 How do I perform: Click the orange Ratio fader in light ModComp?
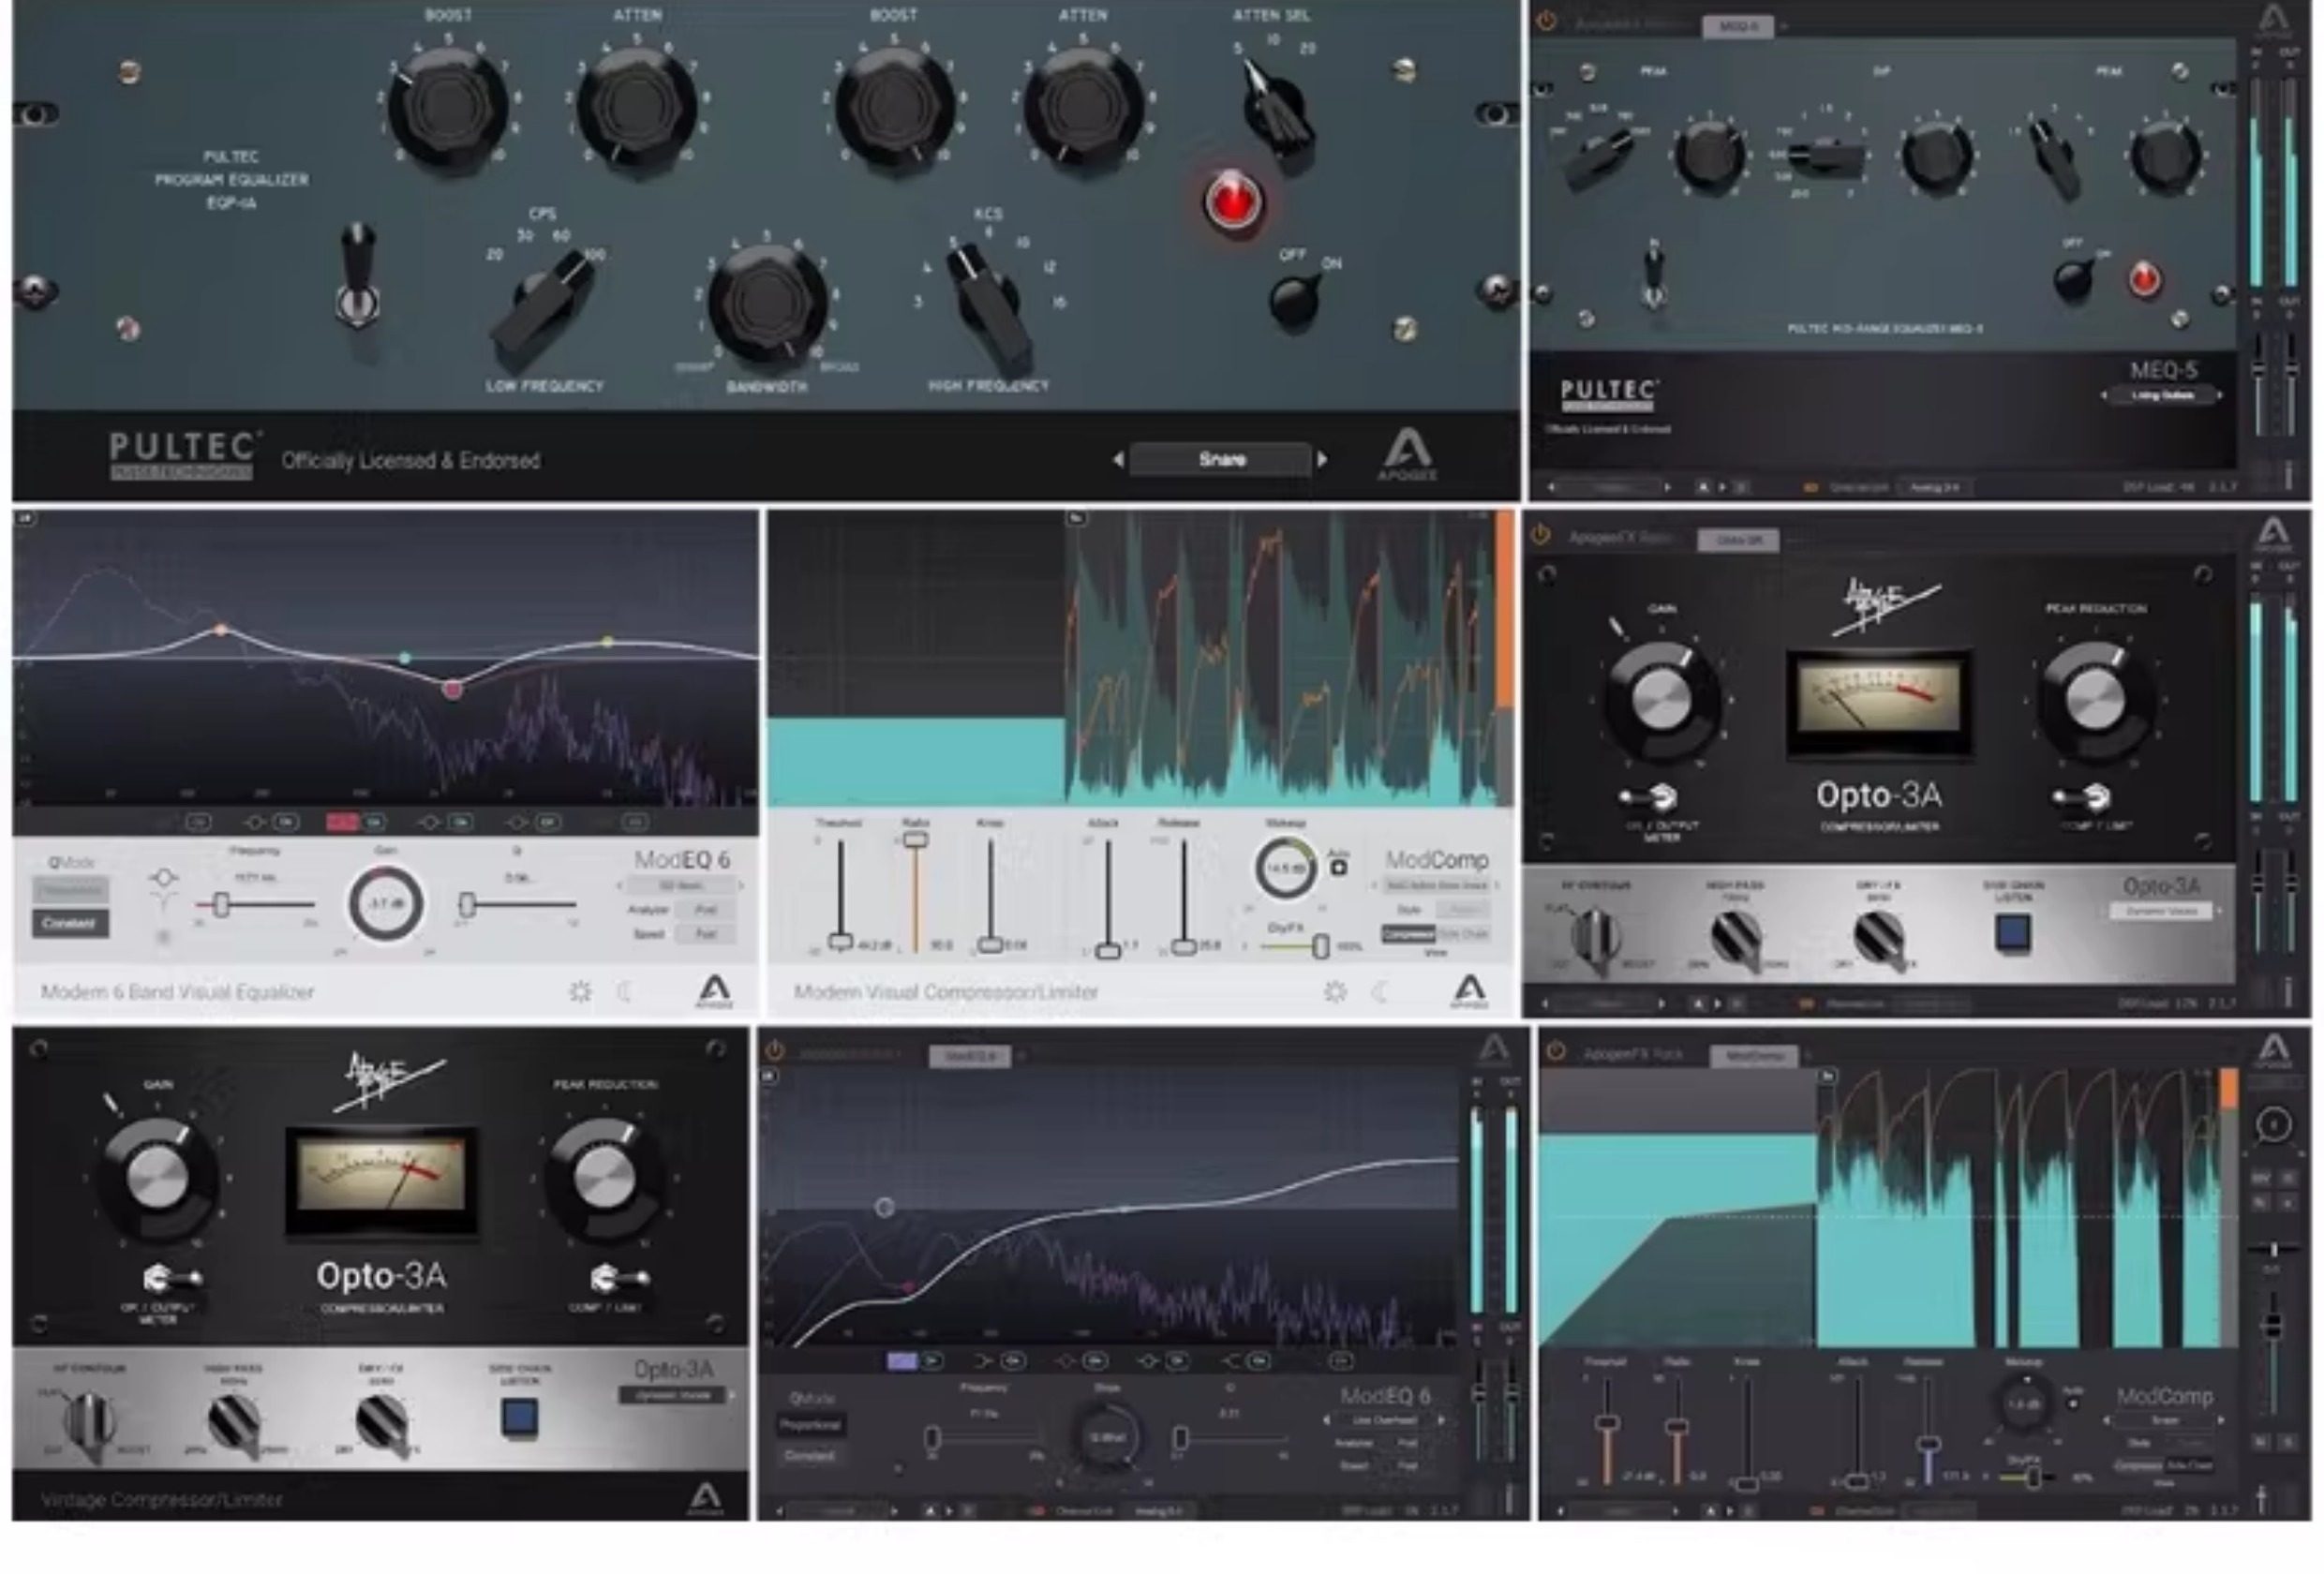(915, 840)
